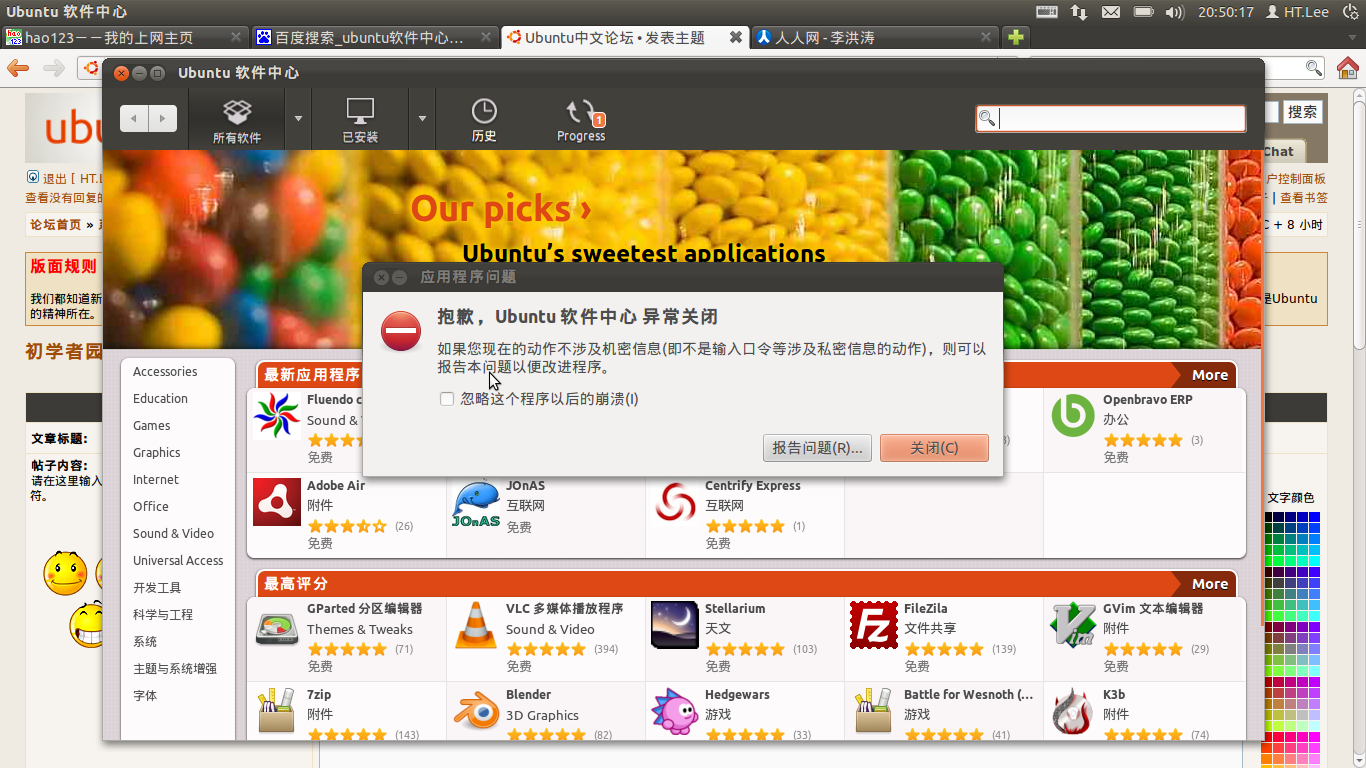Open the mail envelope indicator
The height and width of the screenshot is (768, 1366).
(1111, 12)
